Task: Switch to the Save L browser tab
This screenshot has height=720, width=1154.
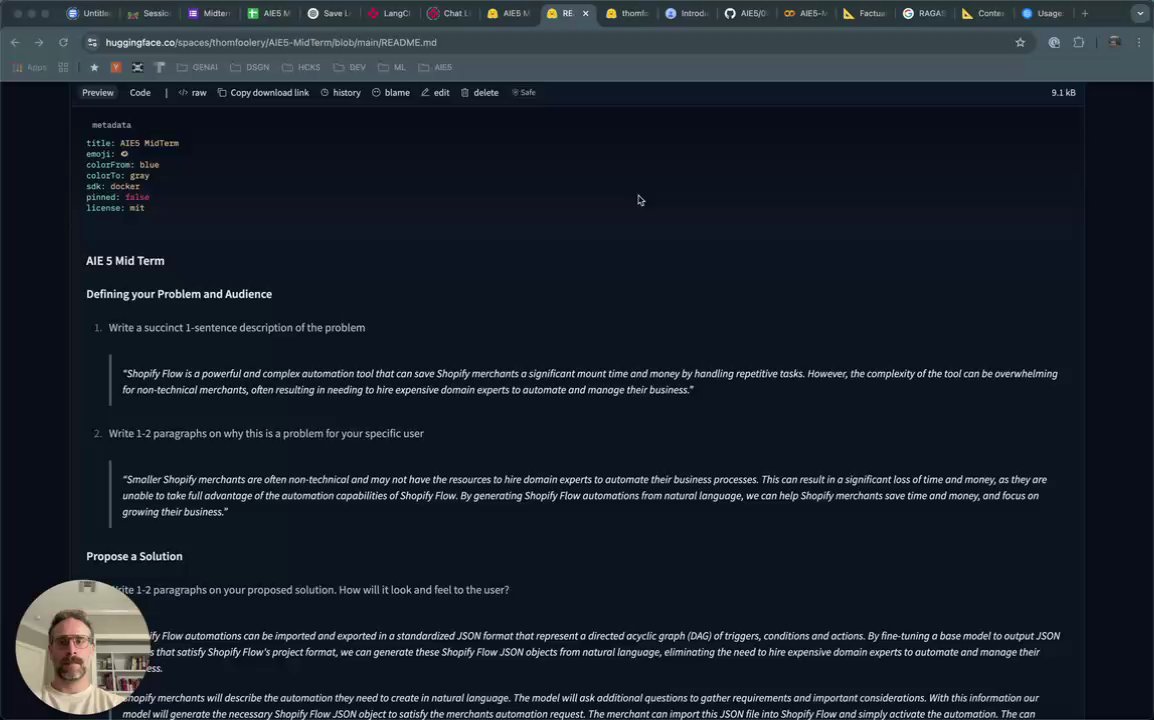Action: 330,13
